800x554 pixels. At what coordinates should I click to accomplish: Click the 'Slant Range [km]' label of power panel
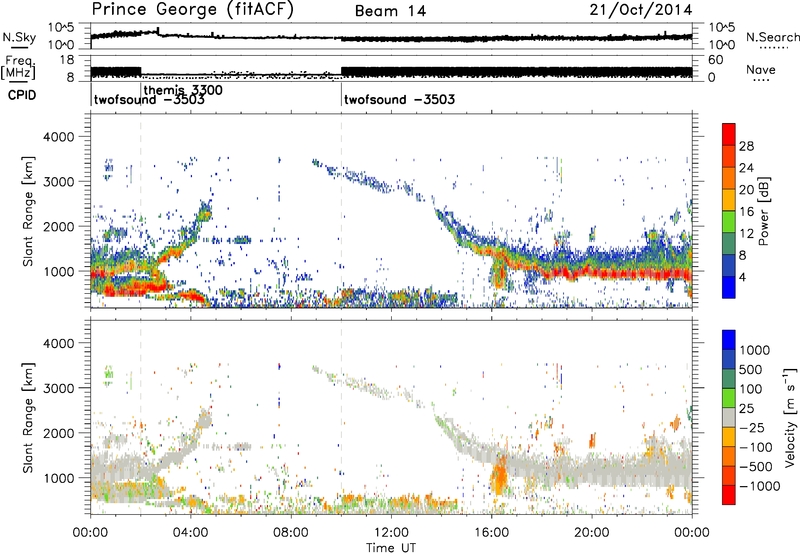tap(28, 211)
